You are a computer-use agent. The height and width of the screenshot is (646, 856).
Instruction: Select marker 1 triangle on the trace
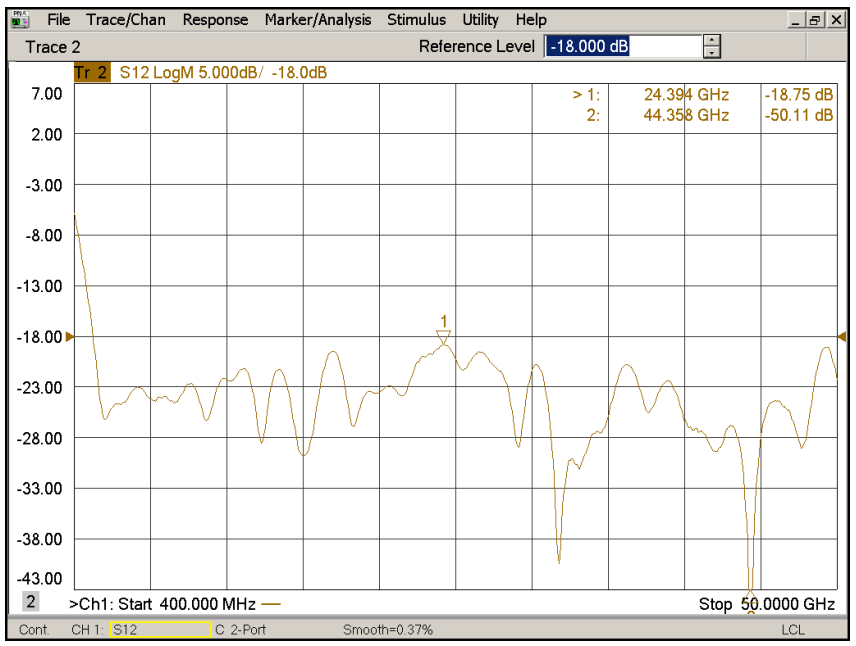444,337
